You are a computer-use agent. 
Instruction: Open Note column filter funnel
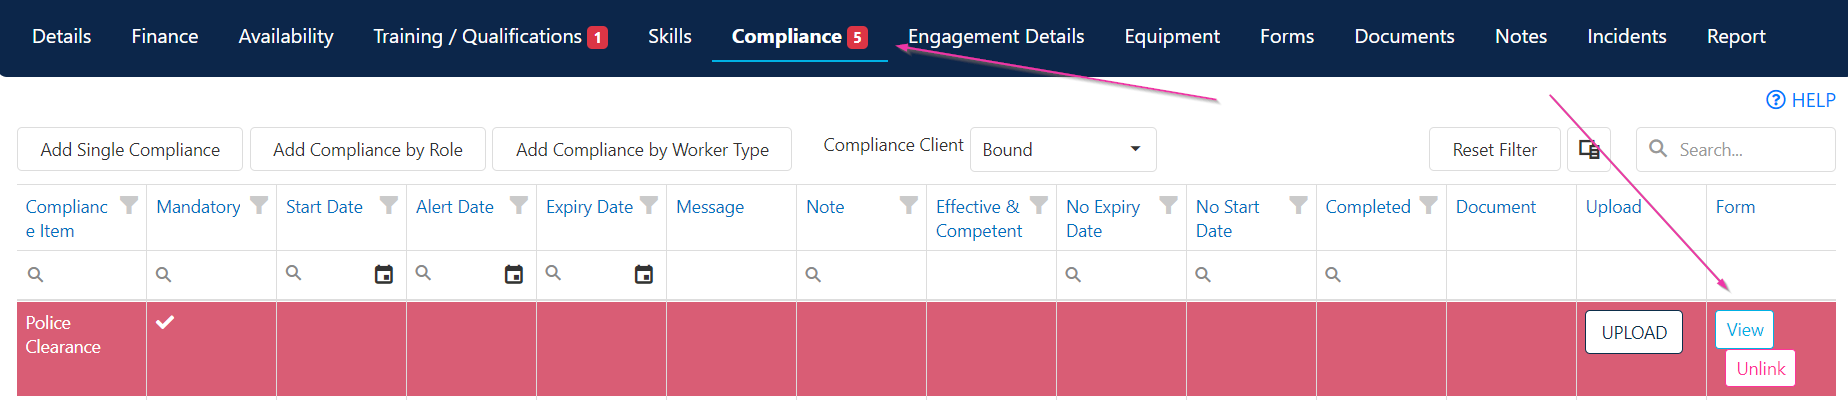(x=909, y=205)
